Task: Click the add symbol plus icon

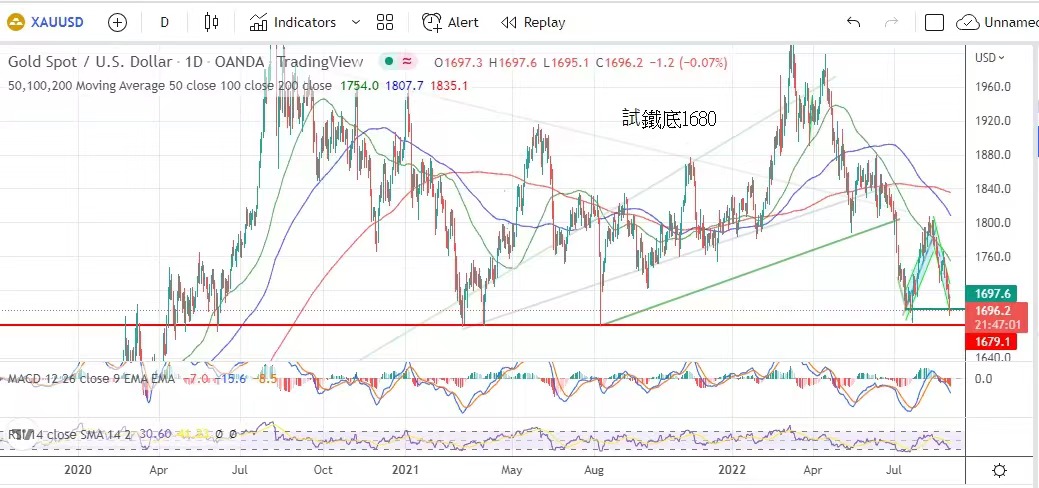Action: 117,22
